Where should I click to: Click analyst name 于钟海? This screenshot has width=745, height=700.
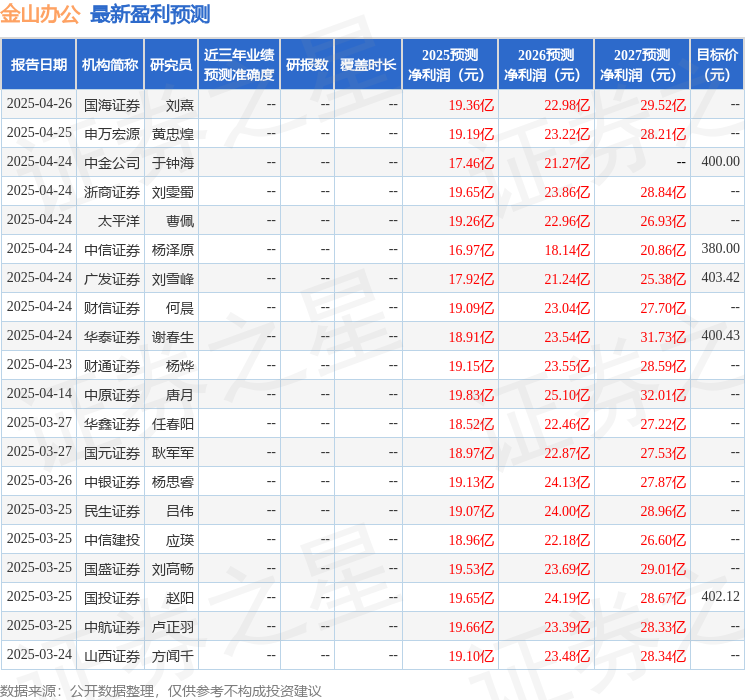coord(172,163)
